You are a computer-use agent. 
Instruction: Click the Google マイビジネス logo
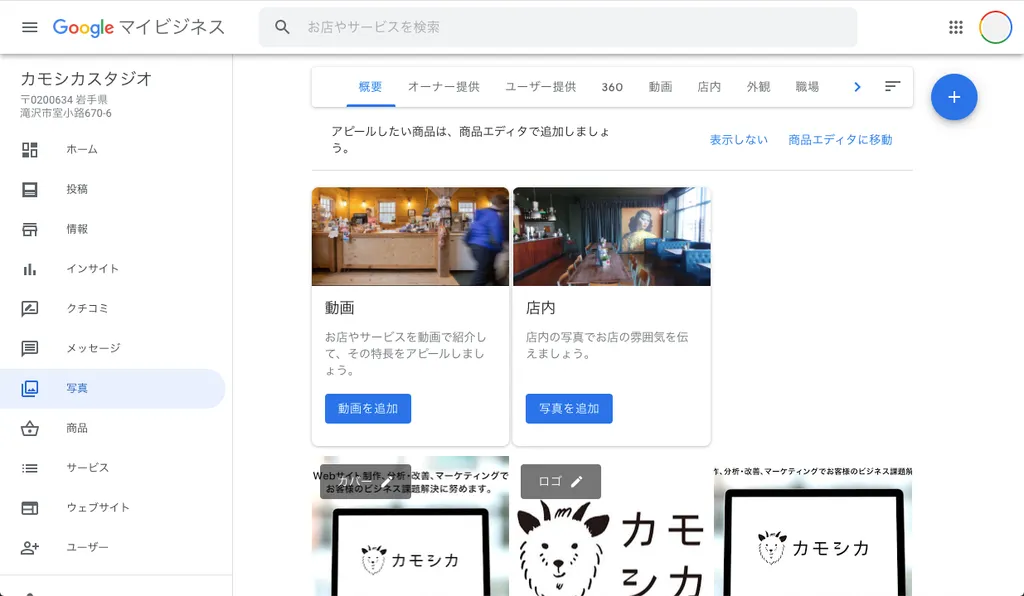point(138,27)
